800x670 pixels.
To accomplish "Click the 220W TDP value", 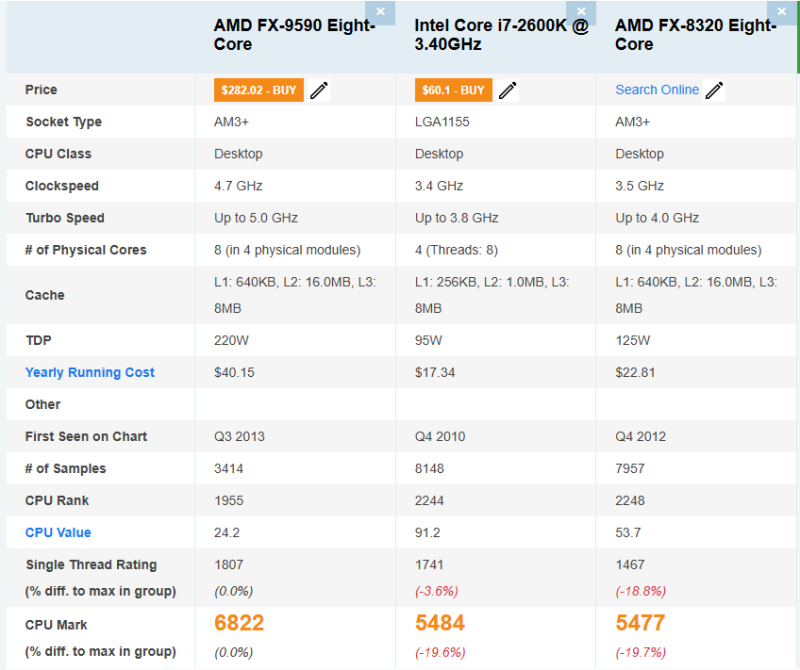I will pos(230,341).
